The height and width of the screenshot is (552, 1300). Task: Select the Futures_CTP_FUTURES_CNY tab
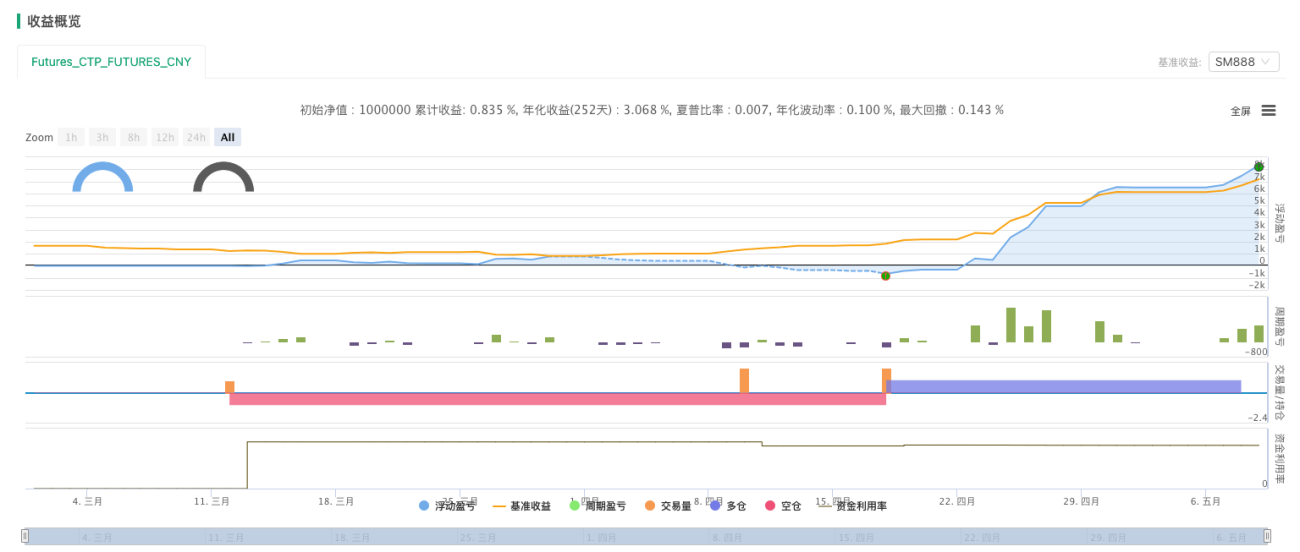[x=111, y=62]
